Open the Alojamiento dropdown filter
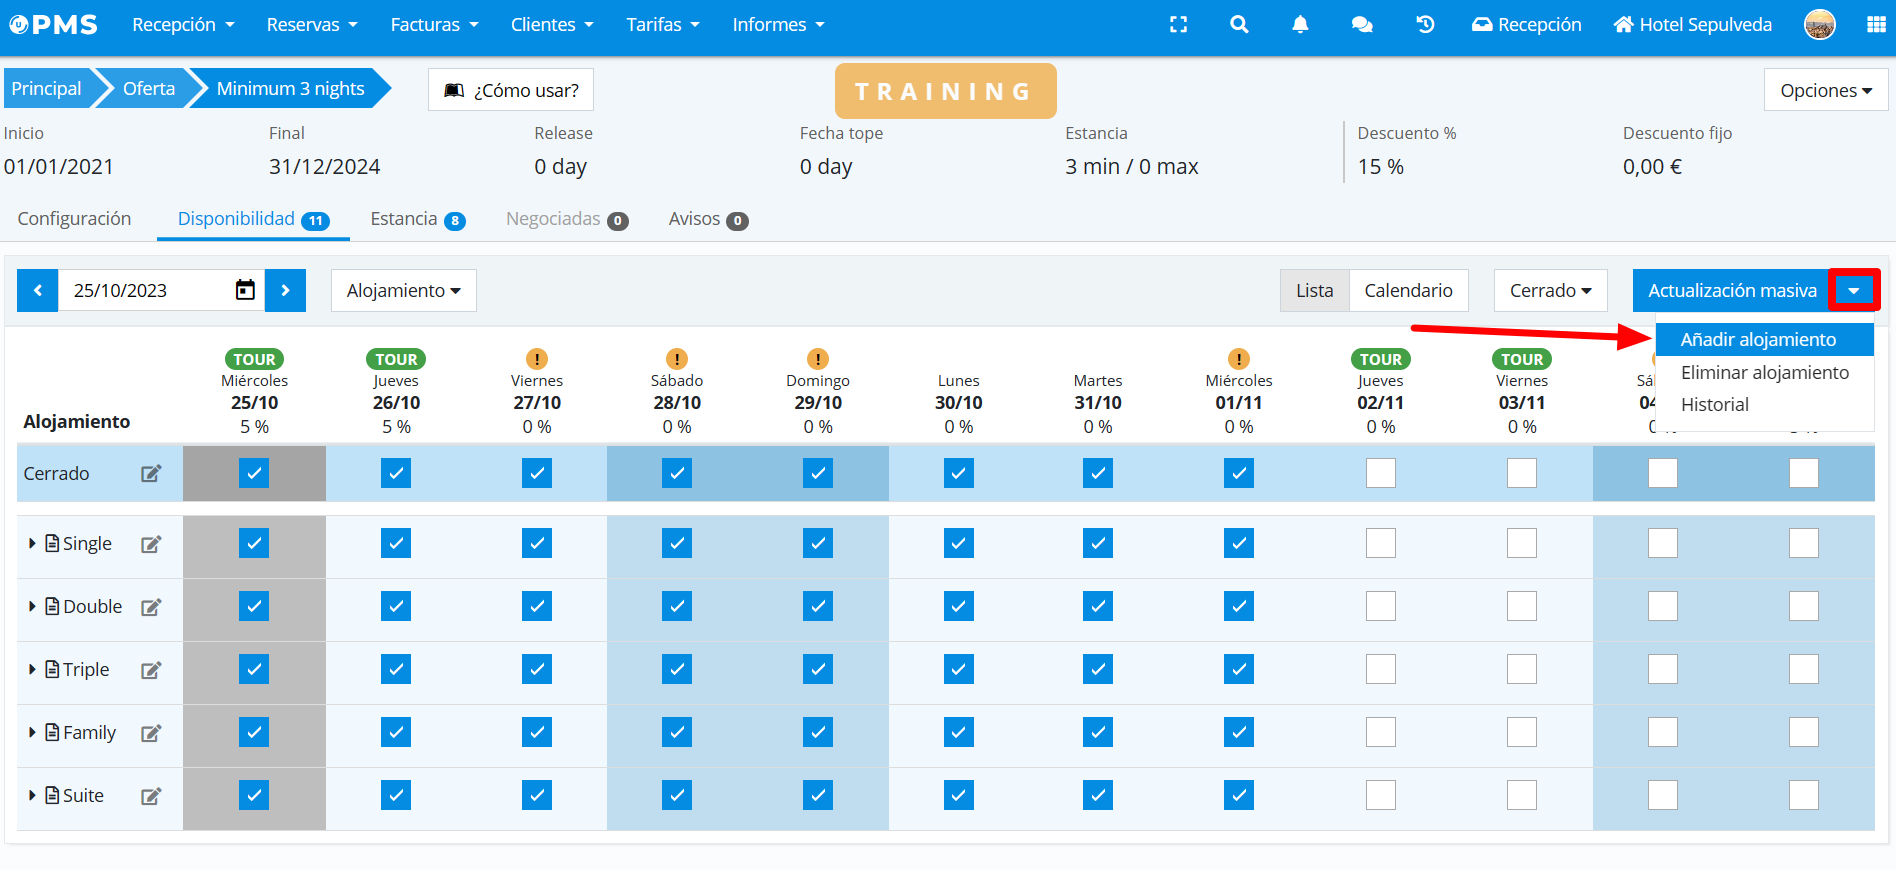Screen dimensions: 1896x870 coord(403,291)
